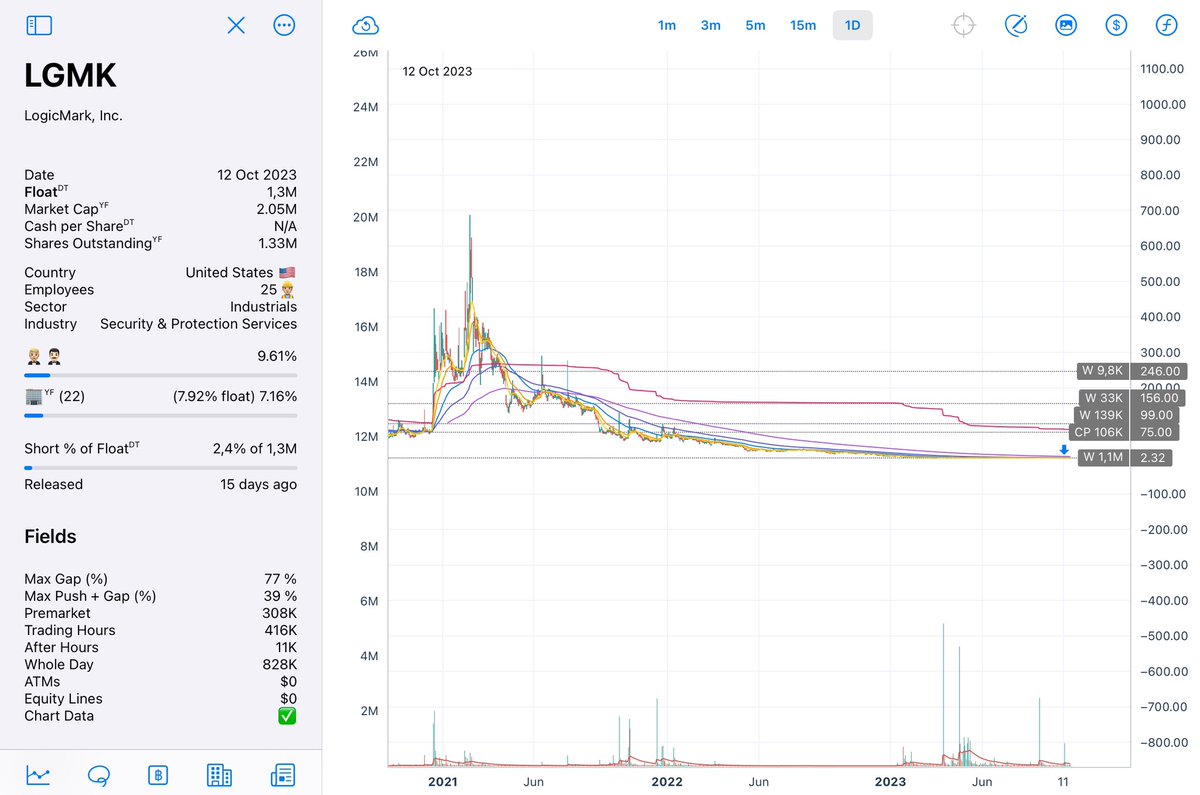1200x795 pixels.
Task: Select the 15m timeframe
Action: [x=803, y=25]
